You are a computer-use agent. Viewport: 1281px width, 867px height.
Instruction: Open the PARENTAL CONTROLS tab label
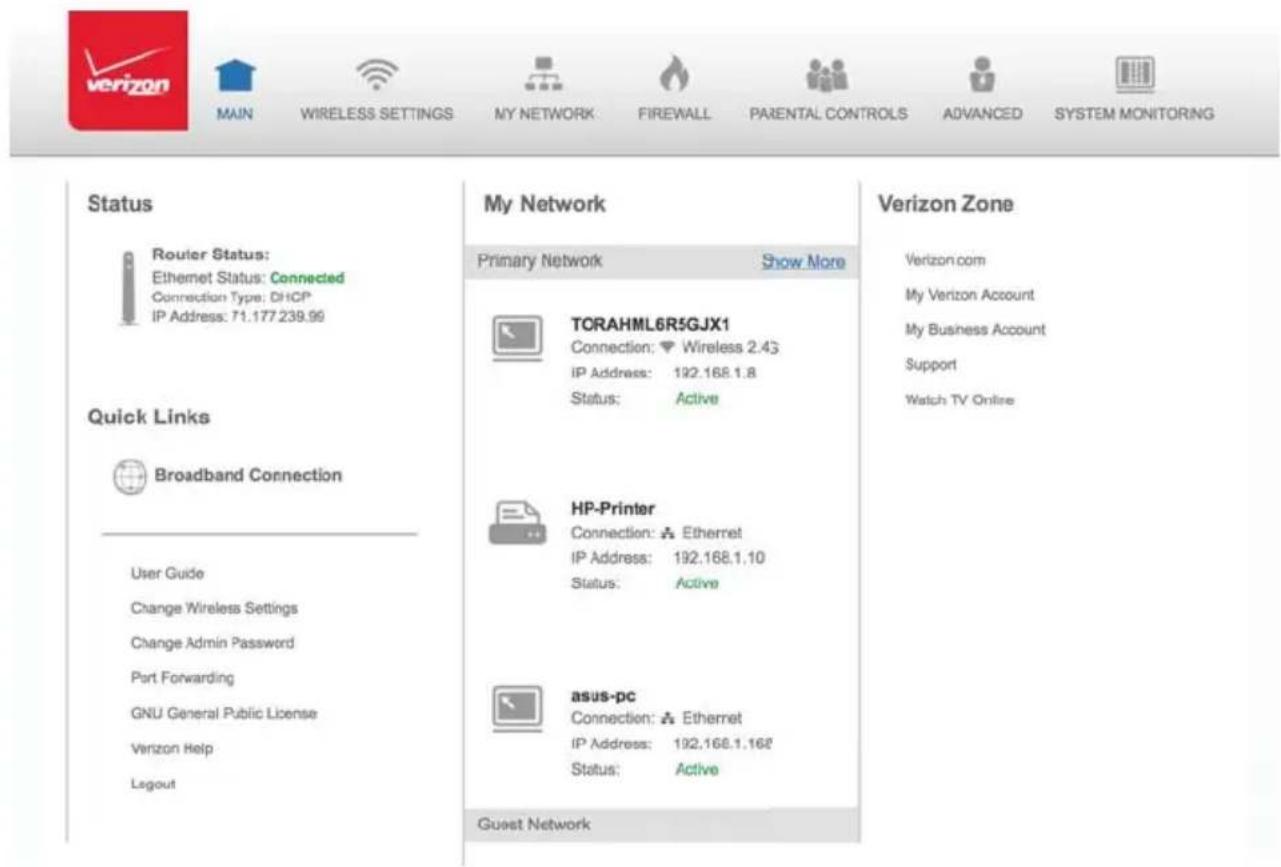point(828,114)
